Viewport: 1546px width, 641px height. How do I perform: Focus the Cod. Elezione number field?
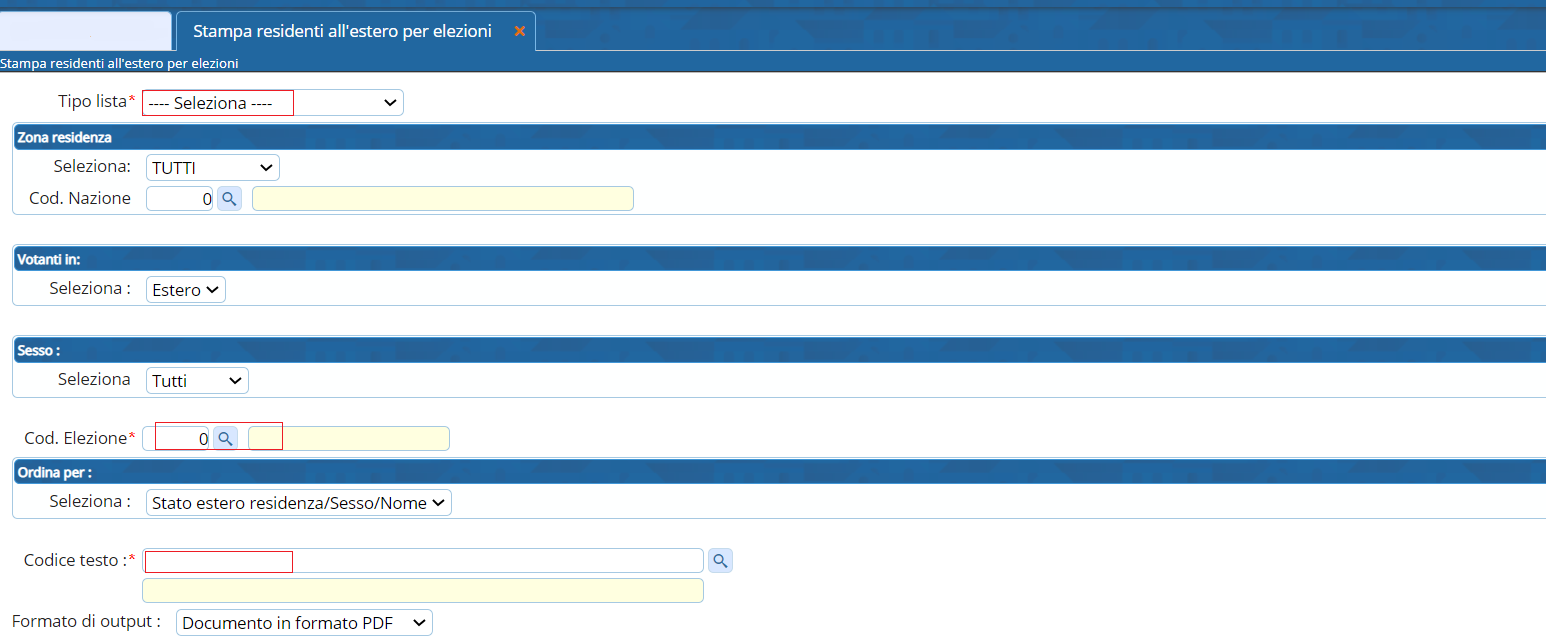click(177, 438)
